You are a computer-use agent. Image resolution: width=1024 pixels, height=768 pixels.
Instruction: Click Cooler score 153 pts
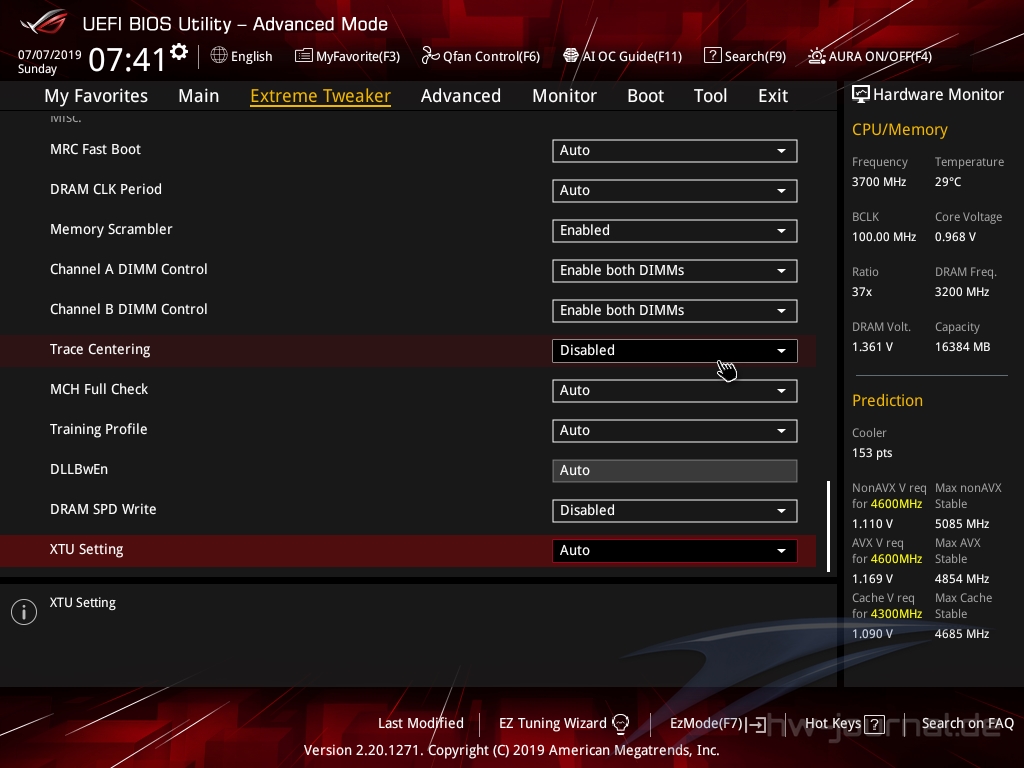click(x=872, y=453)
